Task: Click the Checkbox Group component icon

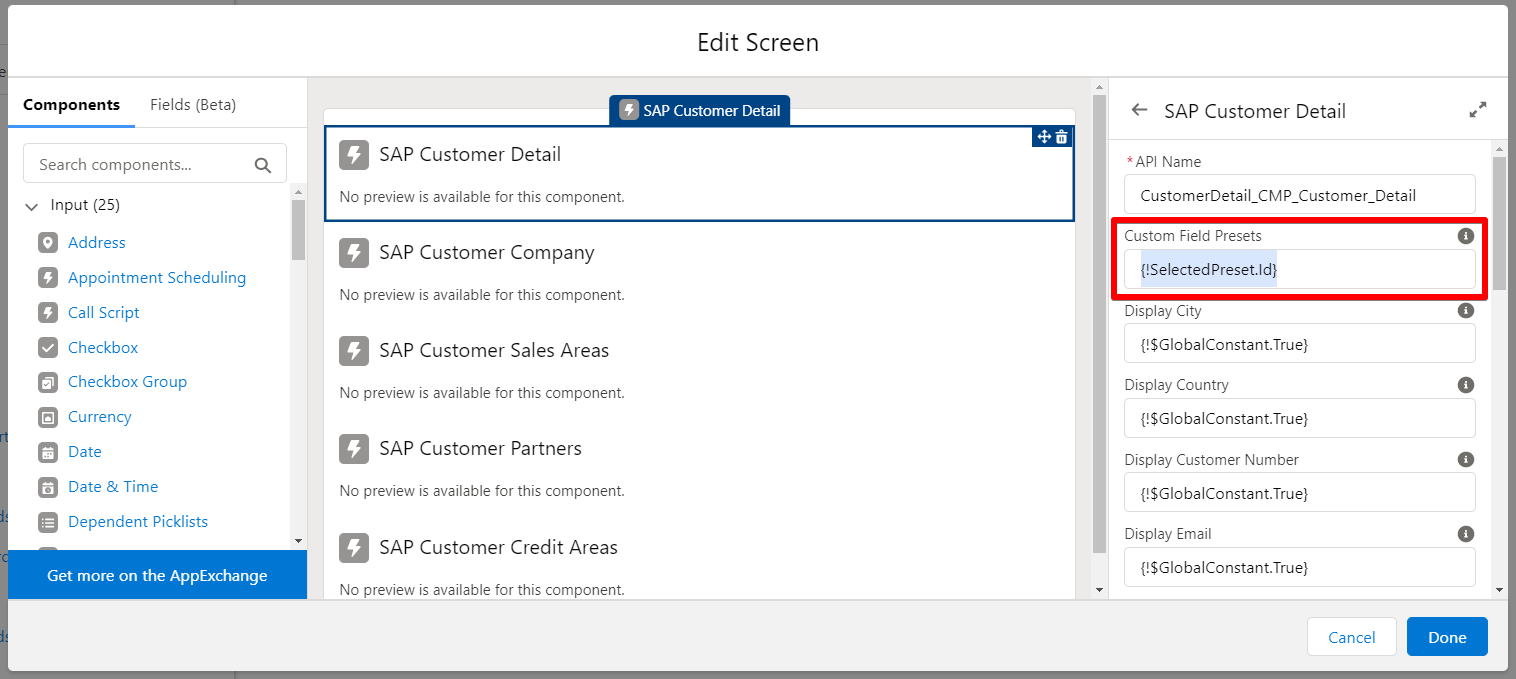Action: click(x=48, y=382)
